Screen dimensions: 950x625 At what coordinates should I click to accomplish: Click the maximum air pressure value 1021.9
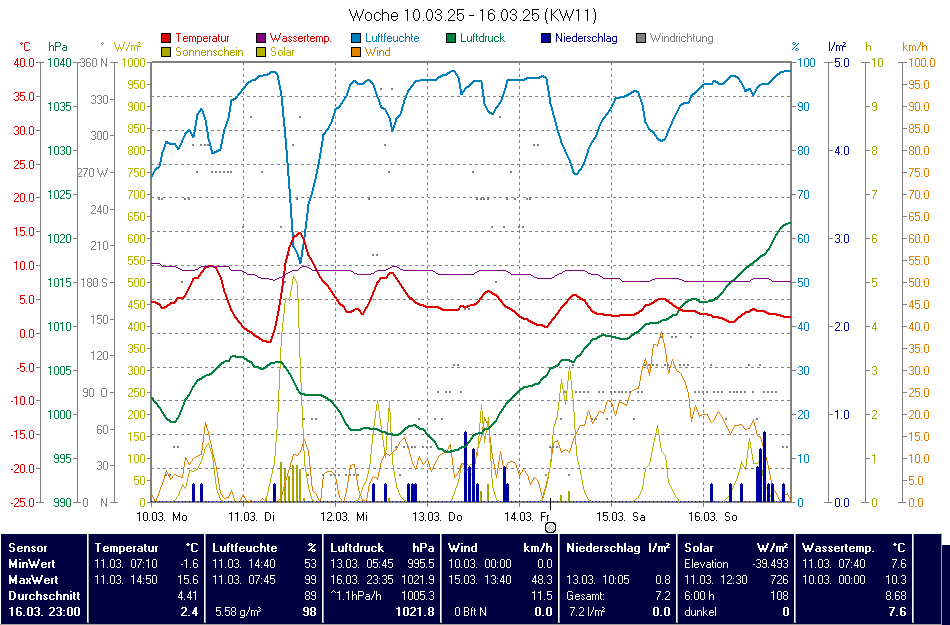pyautogui.click(x=418, y=580)
